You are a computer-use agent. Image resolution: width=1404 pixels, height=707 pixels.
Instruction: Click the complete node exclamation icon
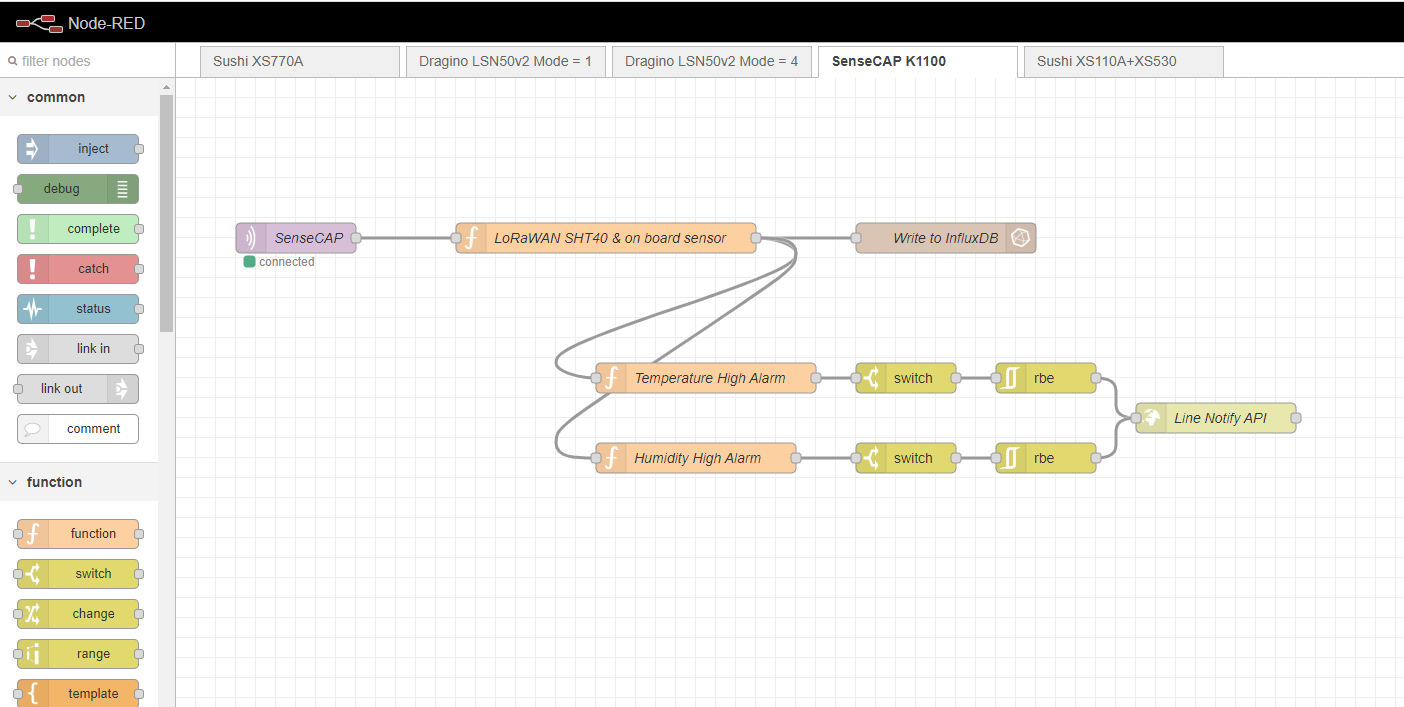pos(32,229)
